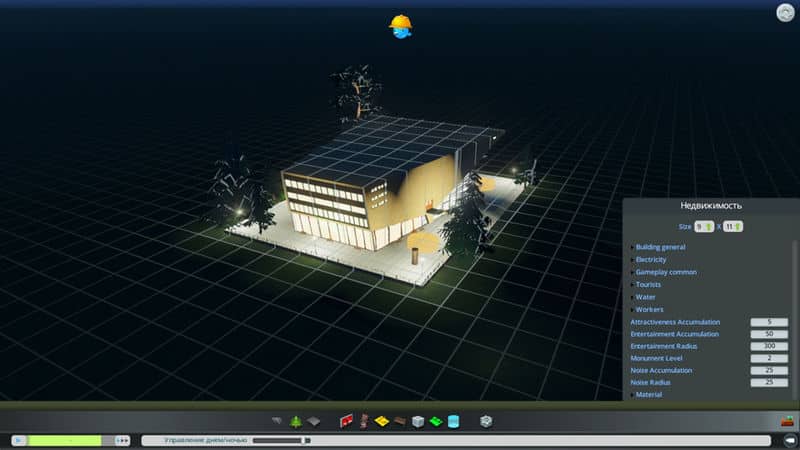The image size is (800, 450).
Task: Click the round button at bottom-right corner
Action: (788, 440)
